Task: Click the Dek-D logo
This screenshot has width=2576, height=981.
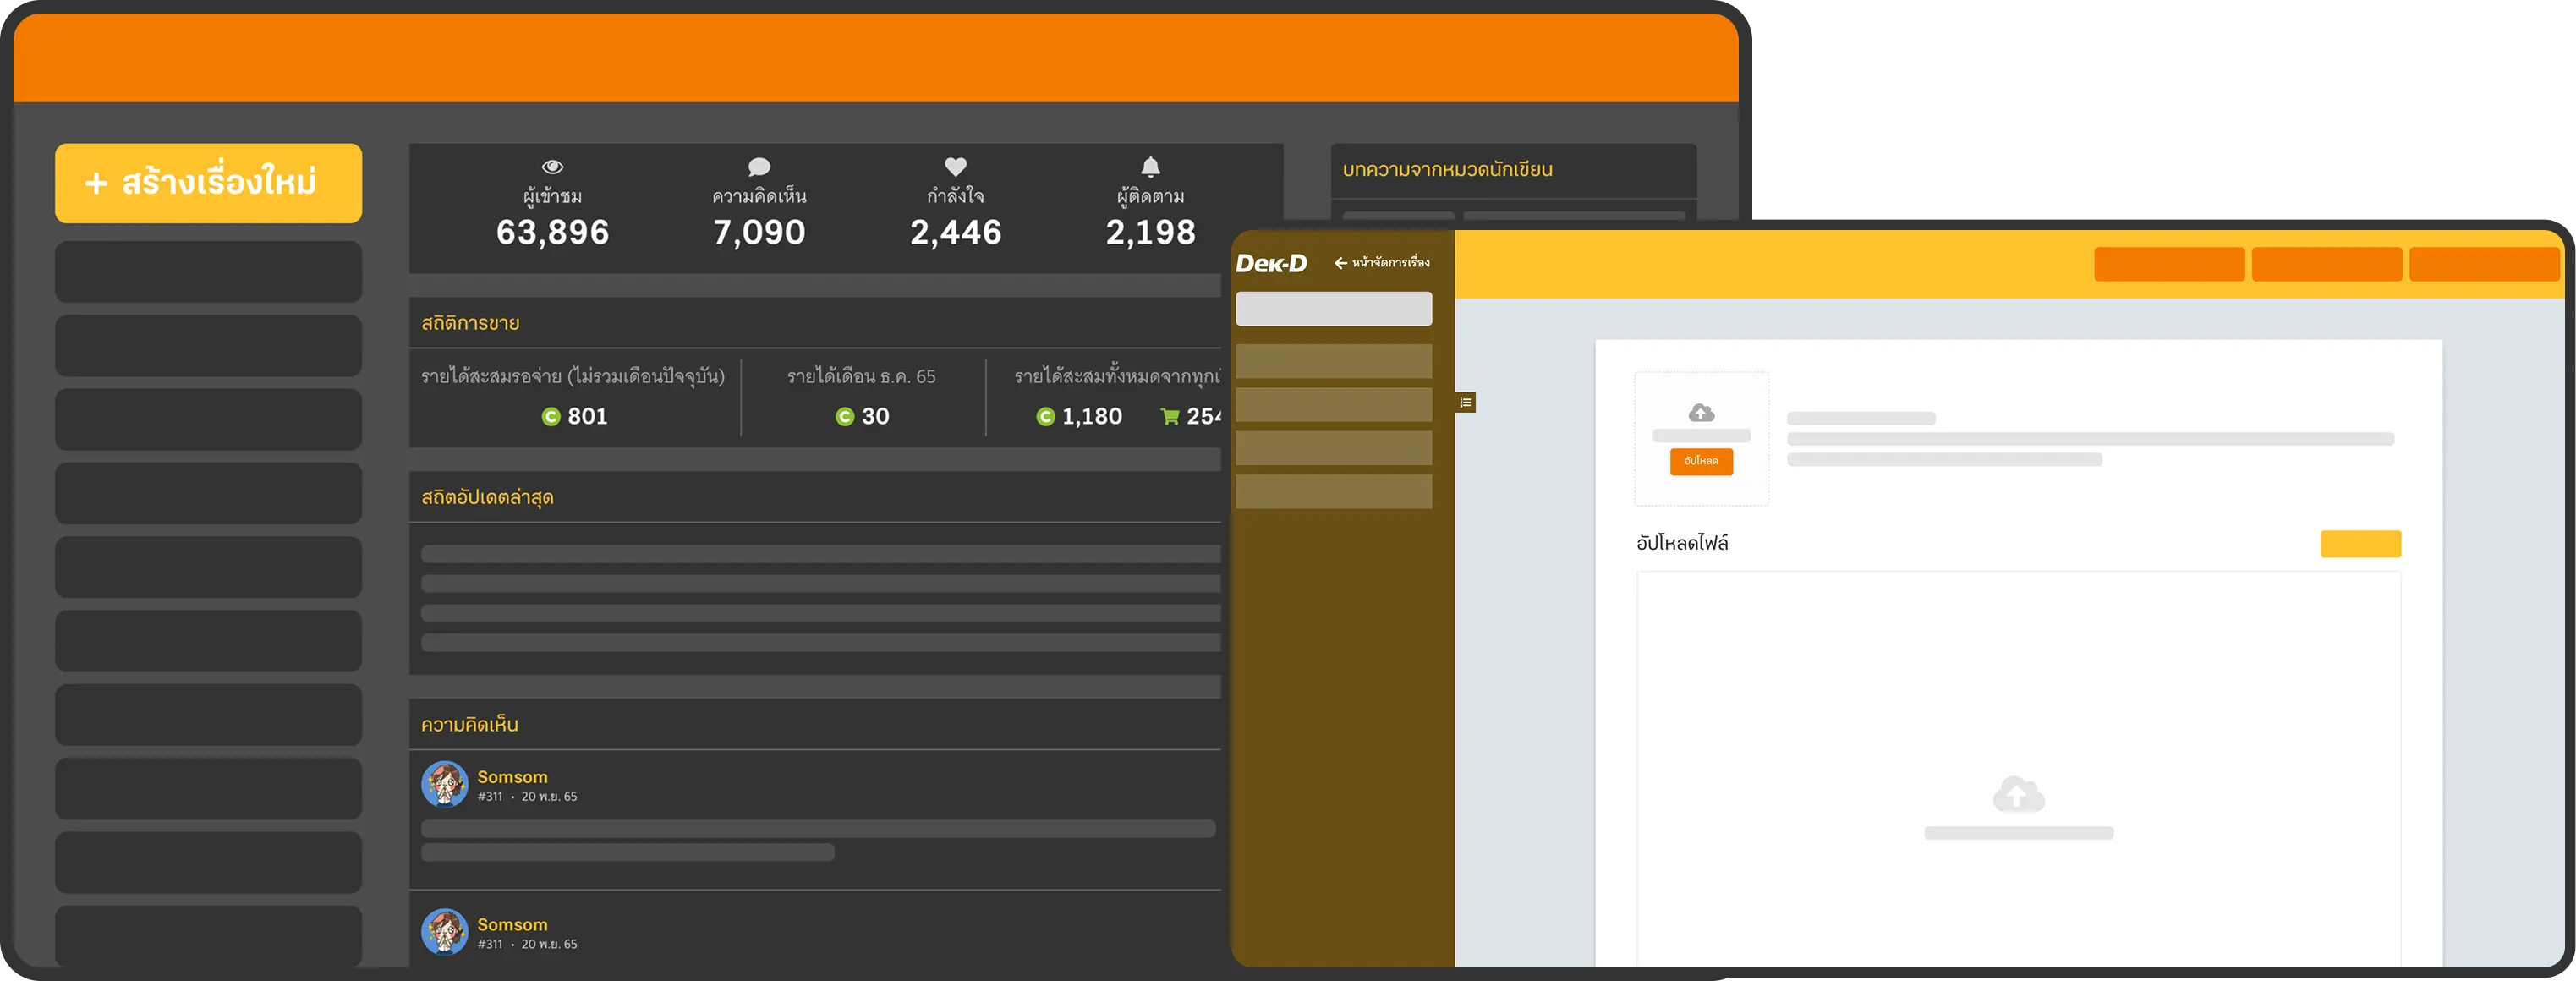Action: point(1271,263)
